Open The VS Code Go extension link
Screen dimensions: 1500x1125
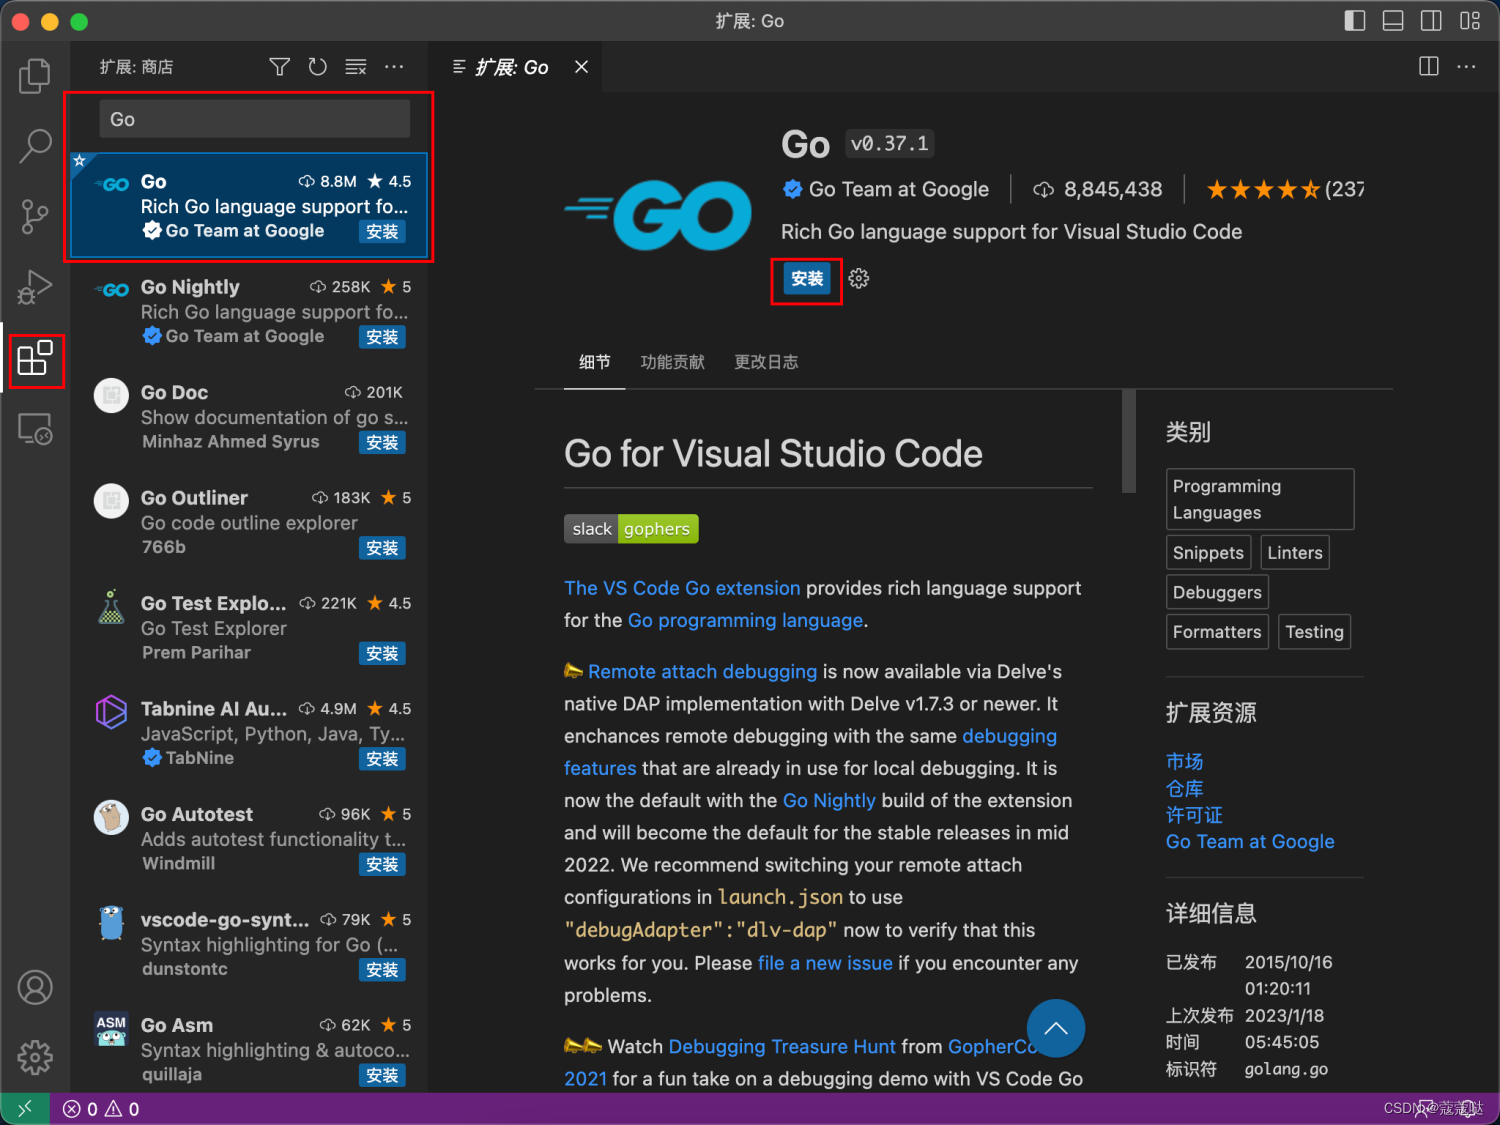[682, 588]
